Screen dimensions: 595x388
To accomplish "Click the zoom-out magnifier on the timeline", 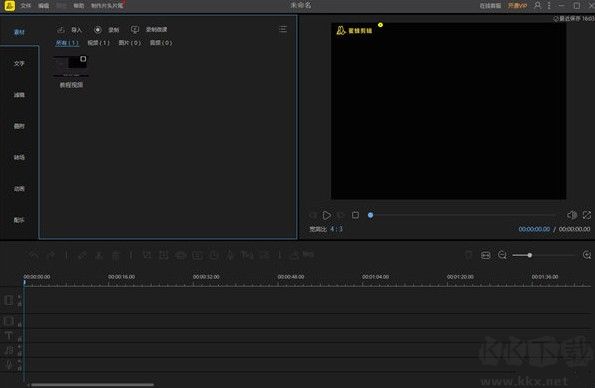I will [502, 255].
